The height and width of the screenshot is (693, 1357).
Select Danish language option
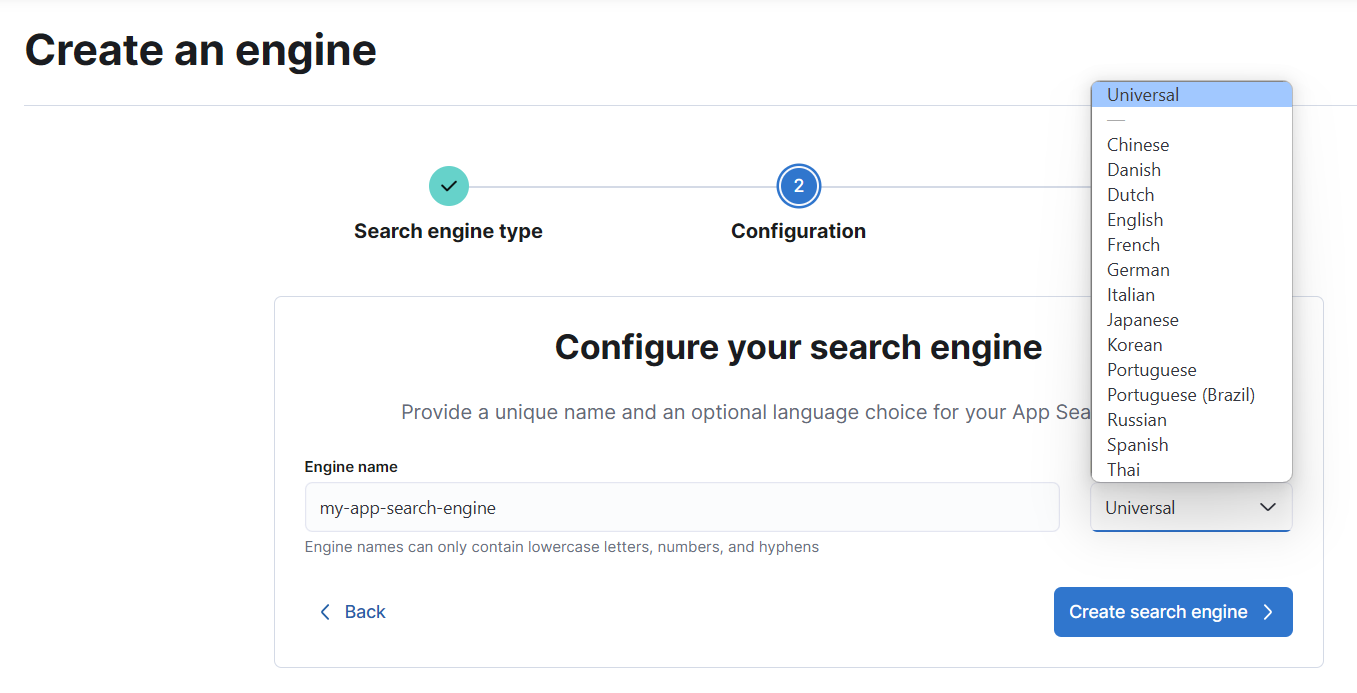pyautogui.click(x=1134, y=170)
